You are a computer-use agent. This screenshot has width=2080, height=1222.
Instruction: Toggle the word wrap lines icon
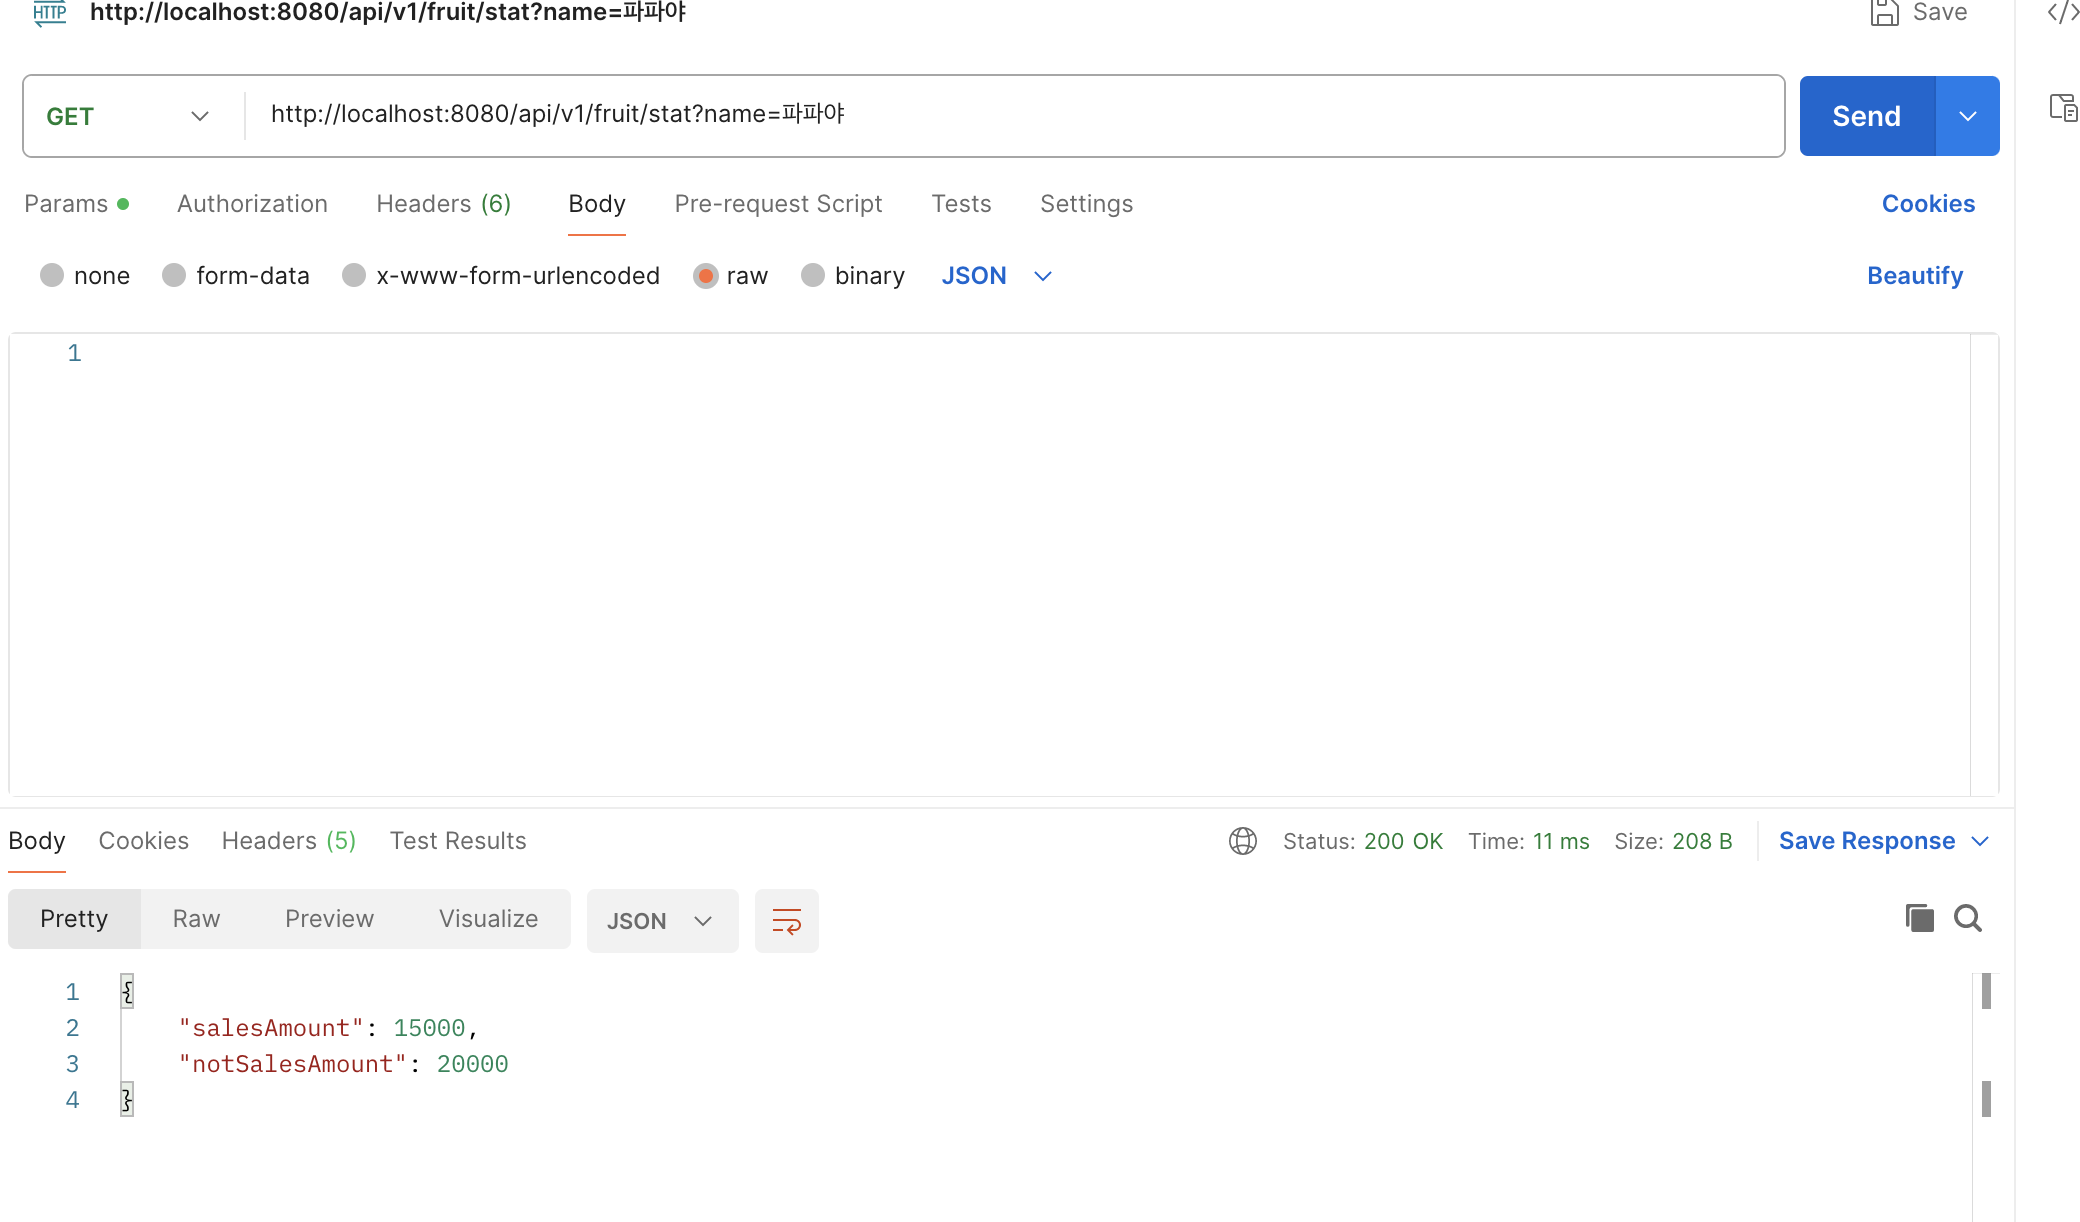tap(786, 921)
